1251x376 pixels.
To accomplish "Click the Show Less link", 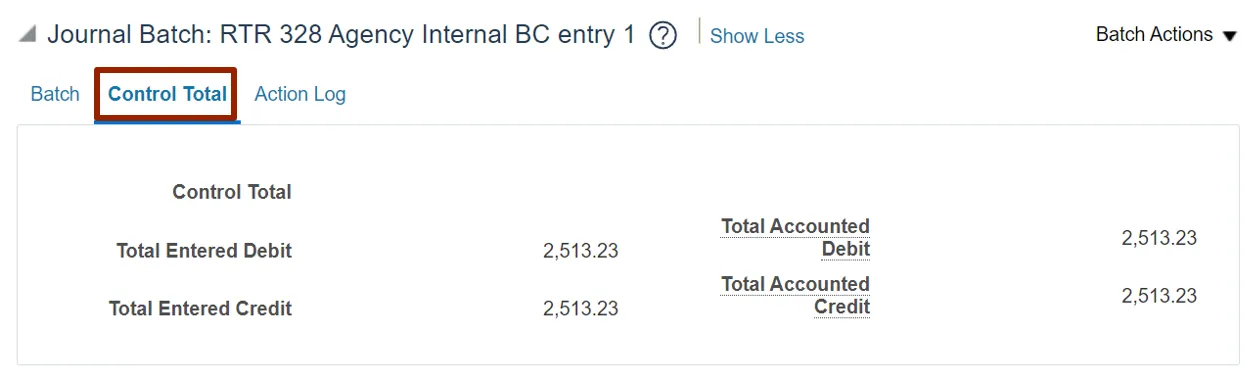I will [x=757, y=36].
